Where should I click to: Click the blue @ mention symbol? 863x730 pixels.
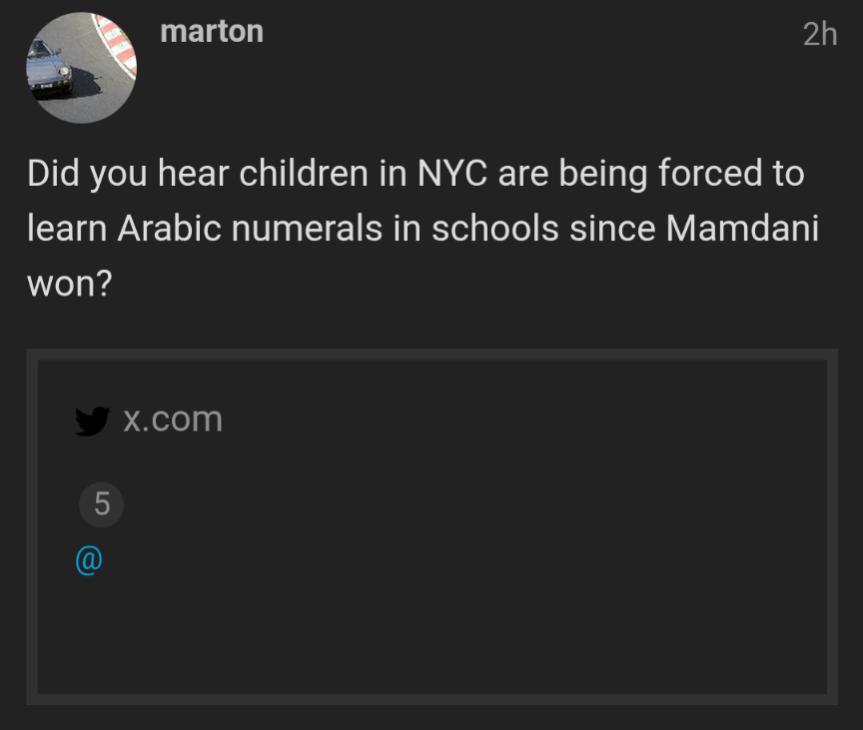tap(88, 560)
